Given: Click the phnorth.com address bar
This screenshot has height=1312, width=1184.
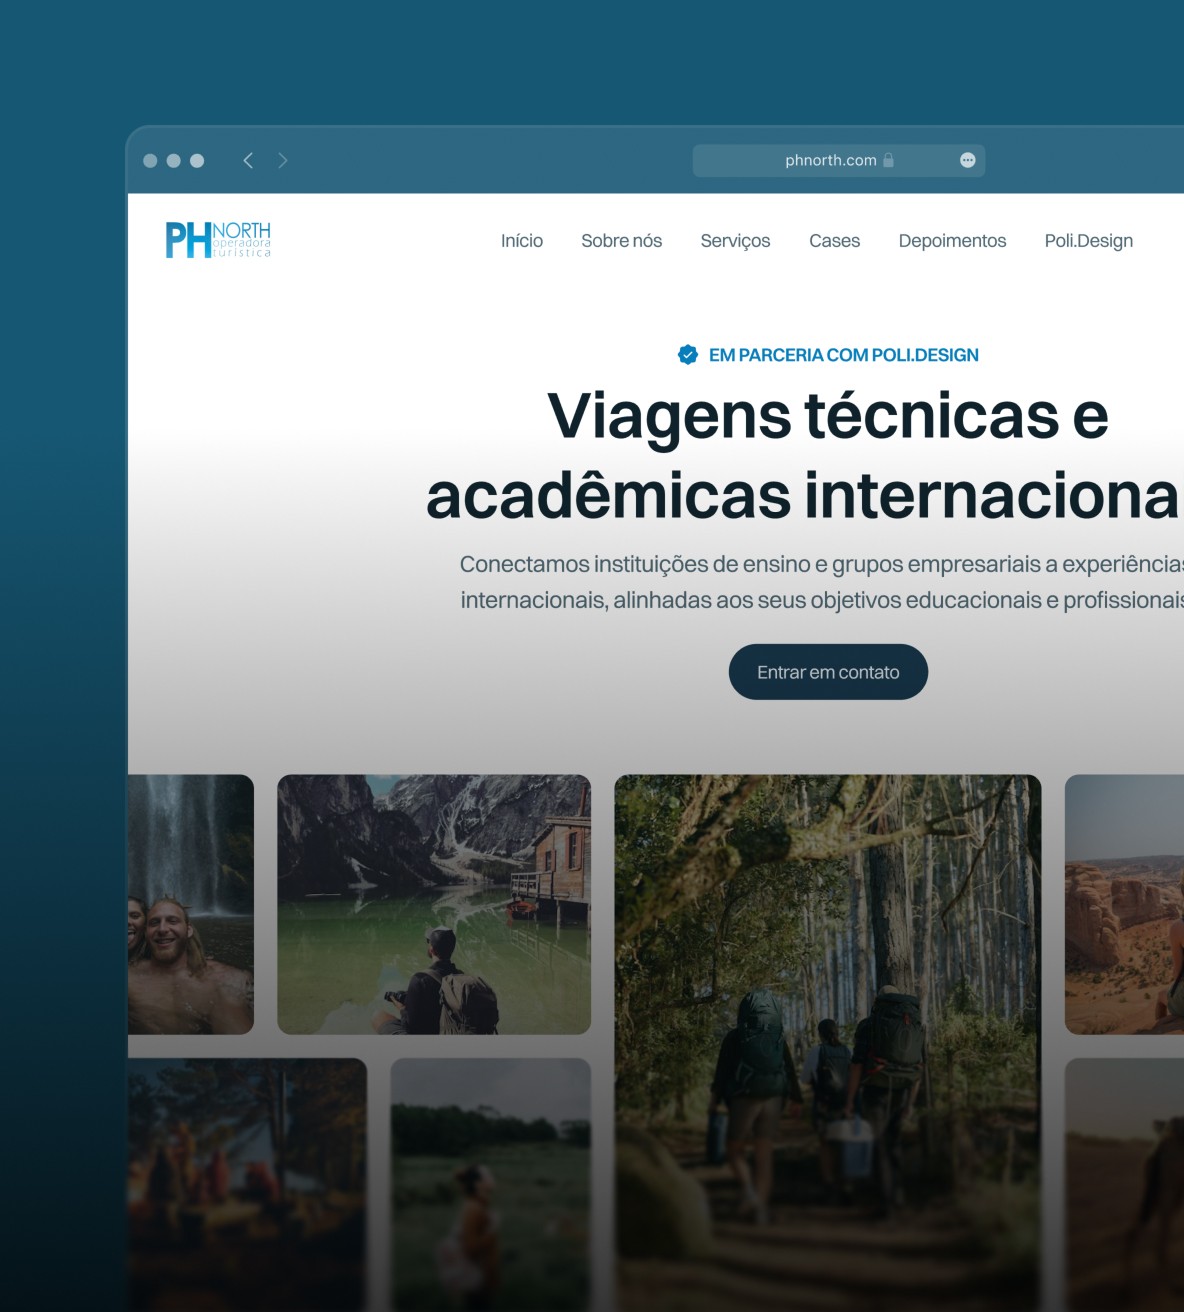Looking at the screenshot, I should click(x=839, y=160).
